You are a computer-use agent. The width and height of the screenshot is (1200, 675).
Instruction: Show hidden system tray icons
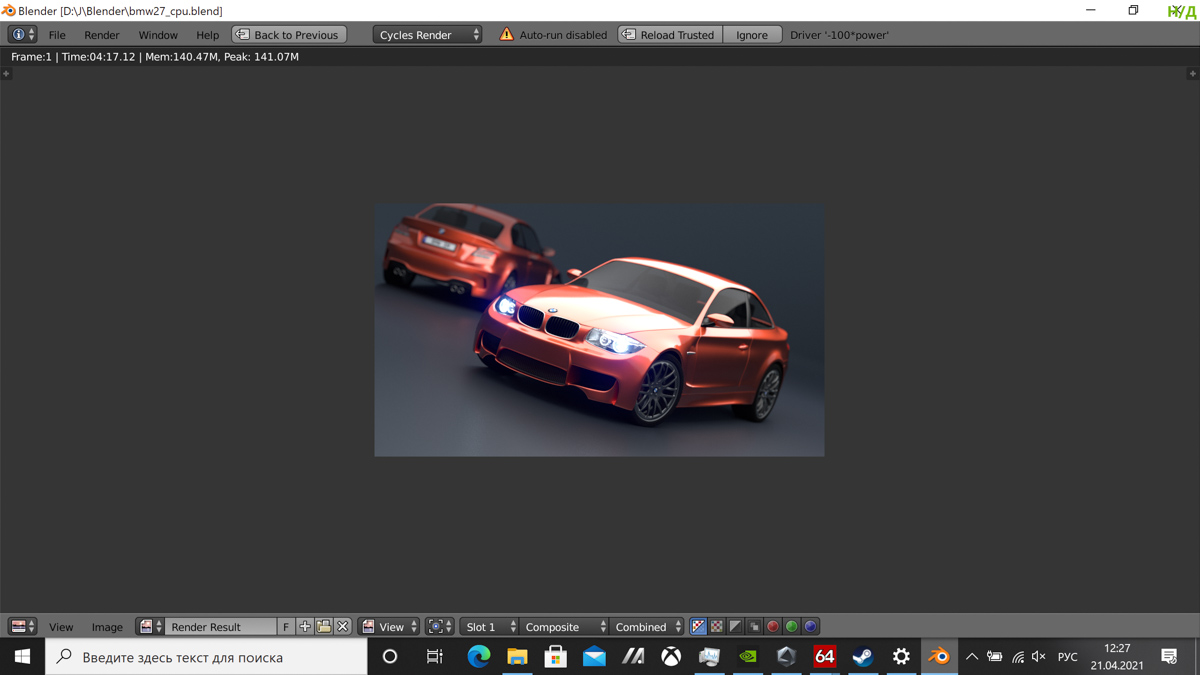tap(971, 657)
